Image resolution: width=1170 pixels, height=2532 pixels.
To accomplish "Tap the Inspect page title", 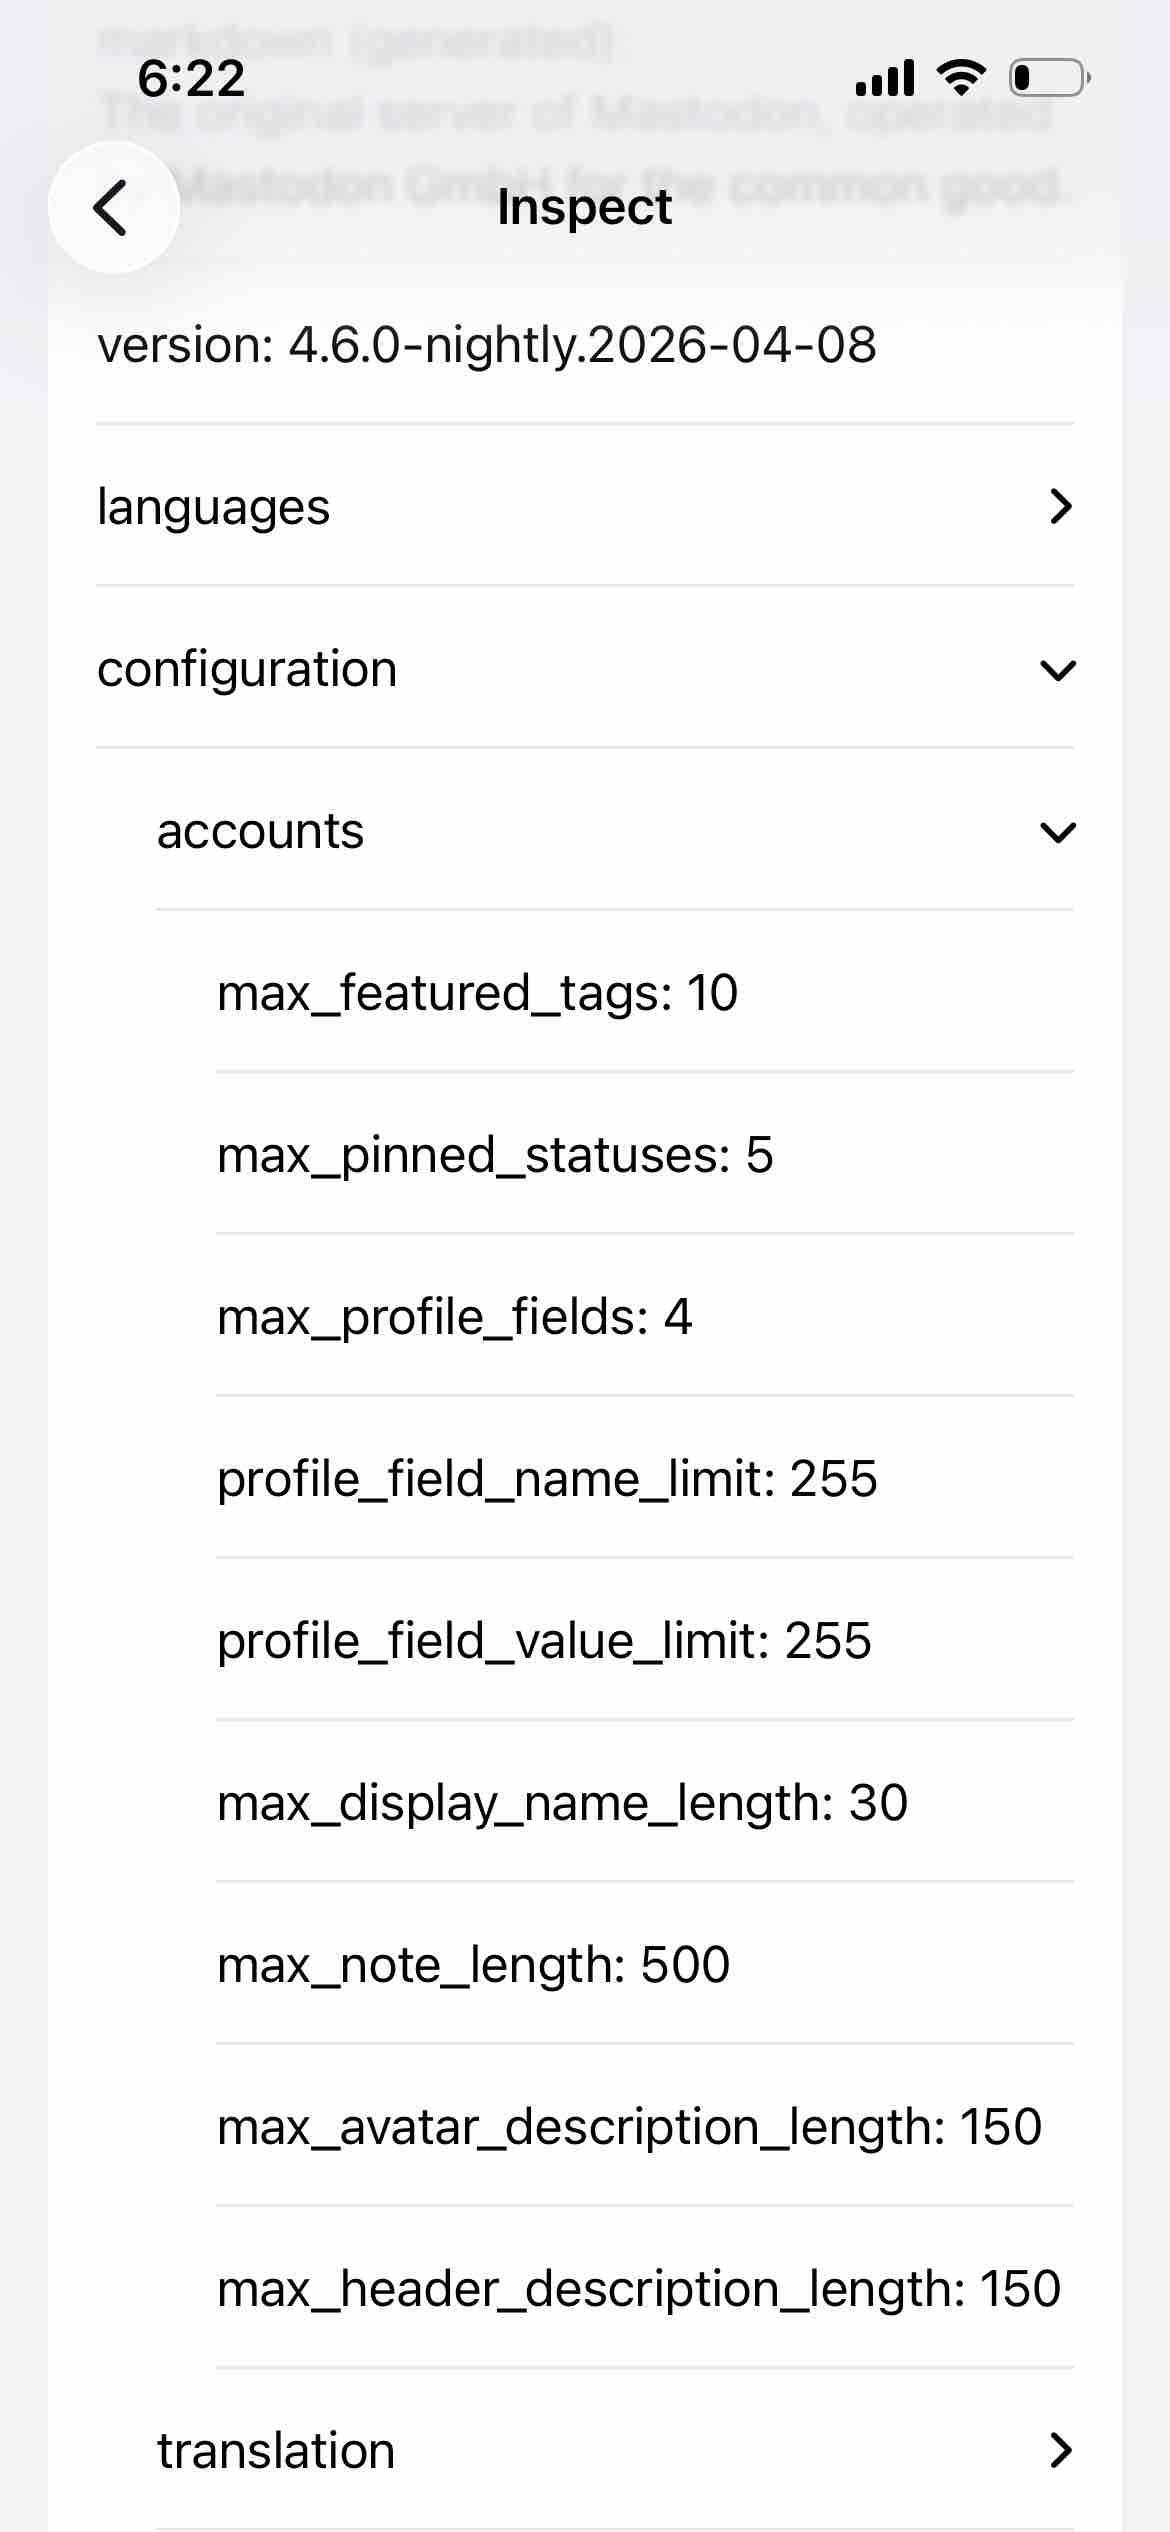I will pos(585,208).
